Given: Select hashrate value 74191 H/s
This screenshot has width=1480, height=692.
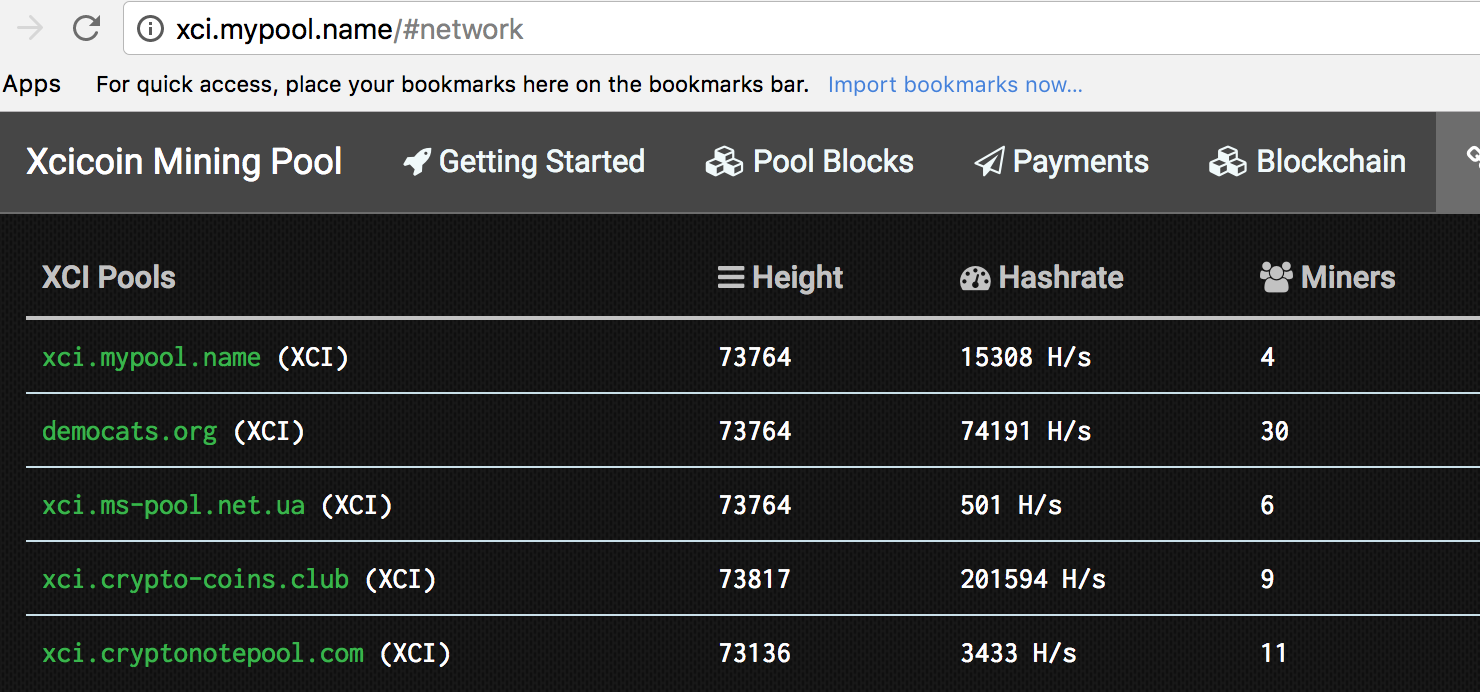Looking at the screenshot, I should tap(1026, 431).
